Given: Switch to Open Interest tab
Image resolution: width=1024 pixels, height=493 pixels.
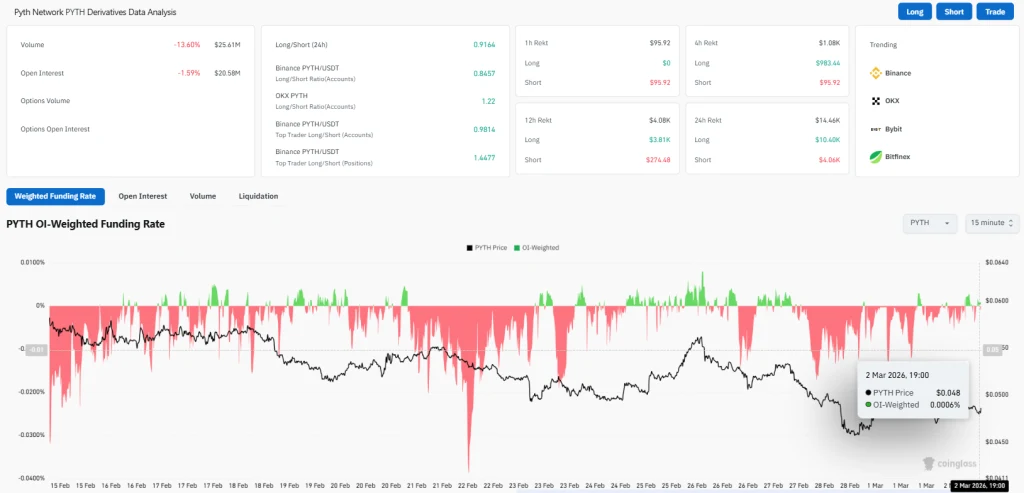Looking at the screenshot, I should pos(142,196).
